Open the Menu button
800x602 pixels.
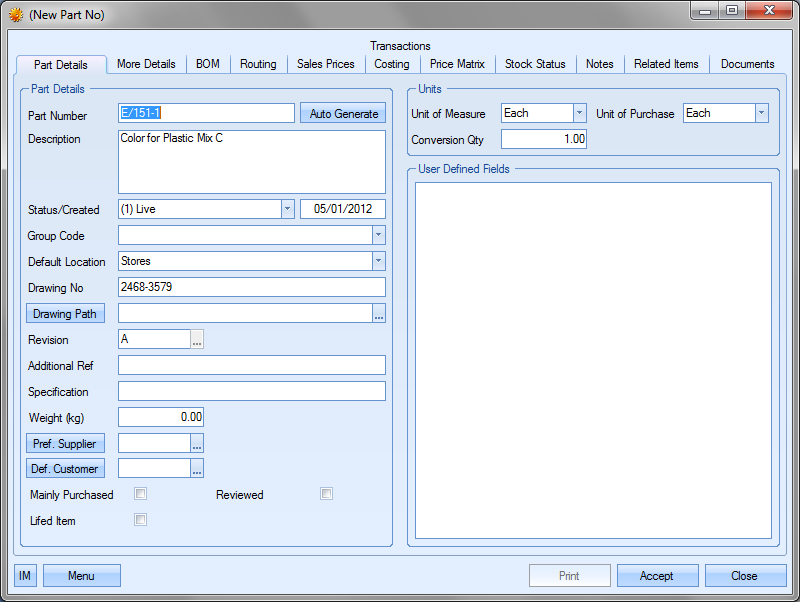[x=81, y=575]
